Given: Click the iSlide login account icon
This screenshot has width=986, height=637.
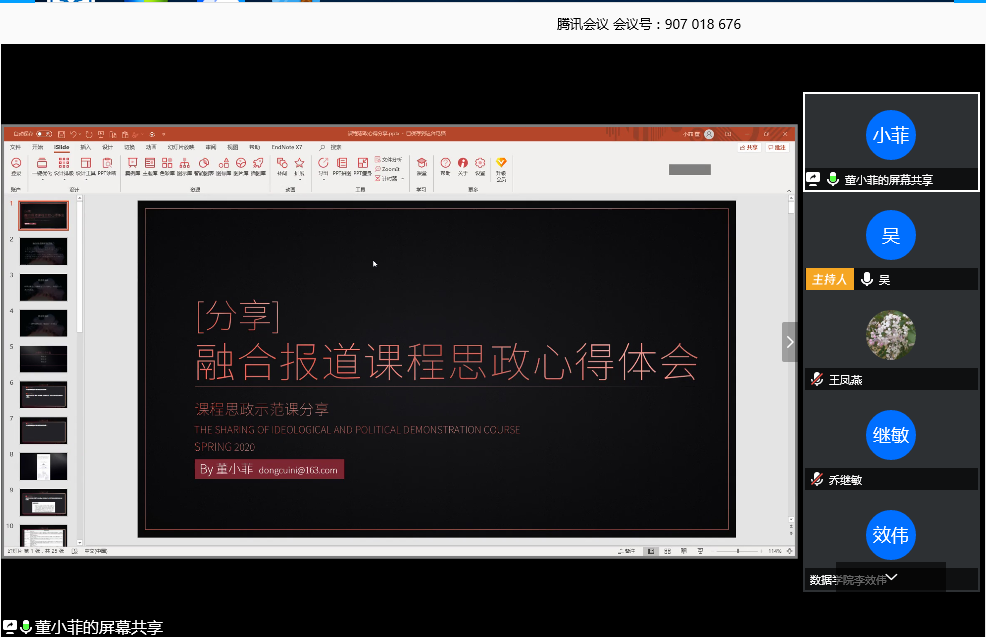Looking at the screenshot, I should [15, 163].
